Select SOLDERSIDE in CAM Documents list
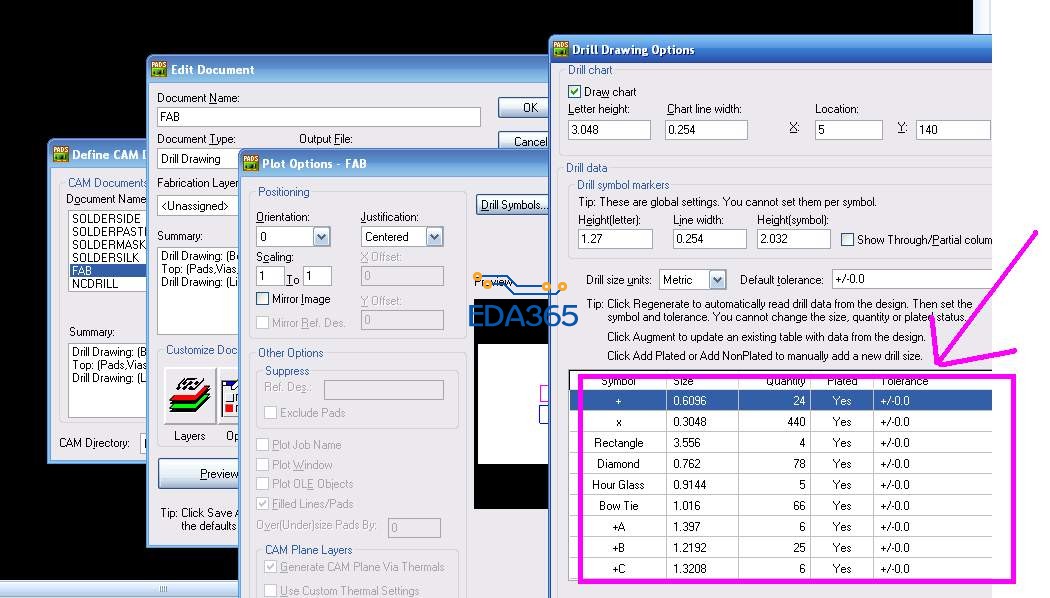Image resolution: width=1050 pixels, height=598 pixels. 107,218
